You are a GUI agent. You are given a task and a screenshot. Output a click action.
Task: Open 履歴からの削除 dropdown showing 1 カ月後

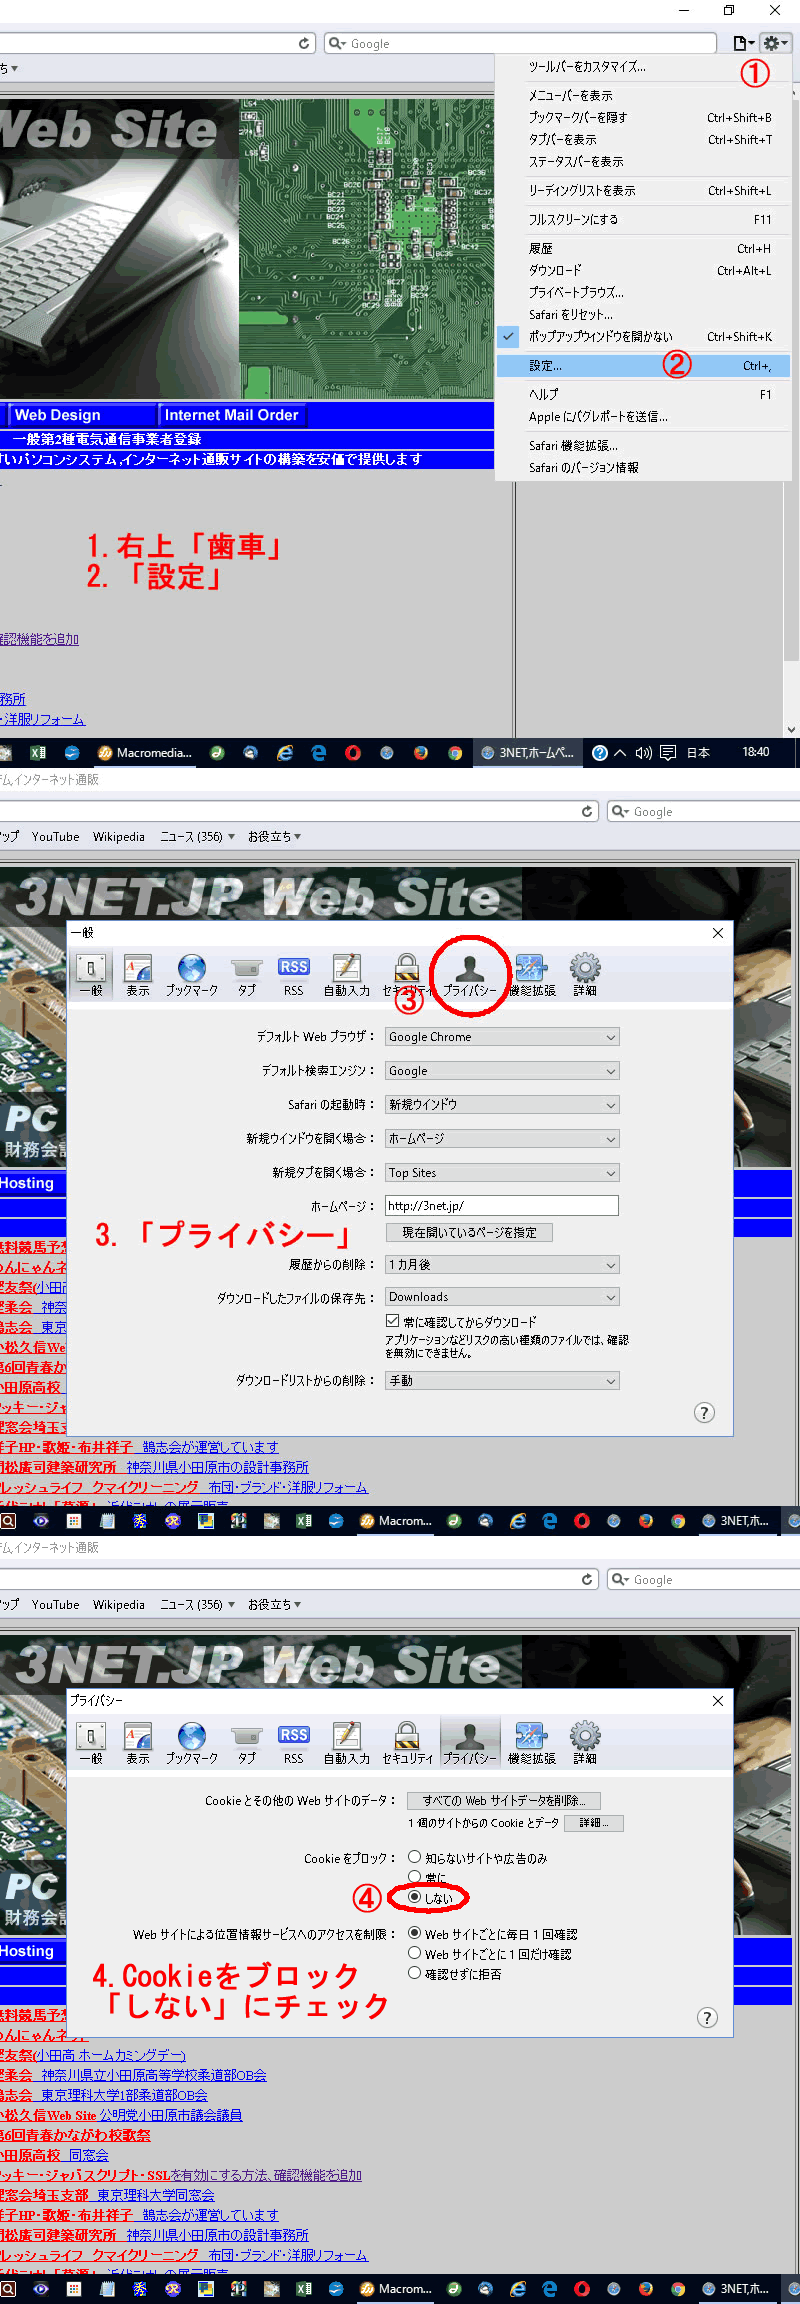(x=502, y=1265)
